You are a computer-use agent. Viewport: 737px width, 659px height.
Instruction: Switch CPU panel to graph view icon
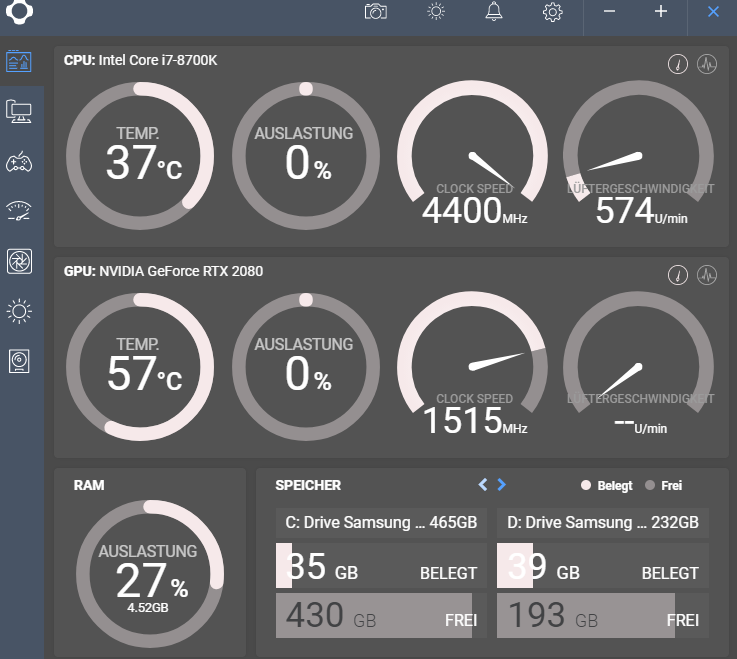pos(707,64)
